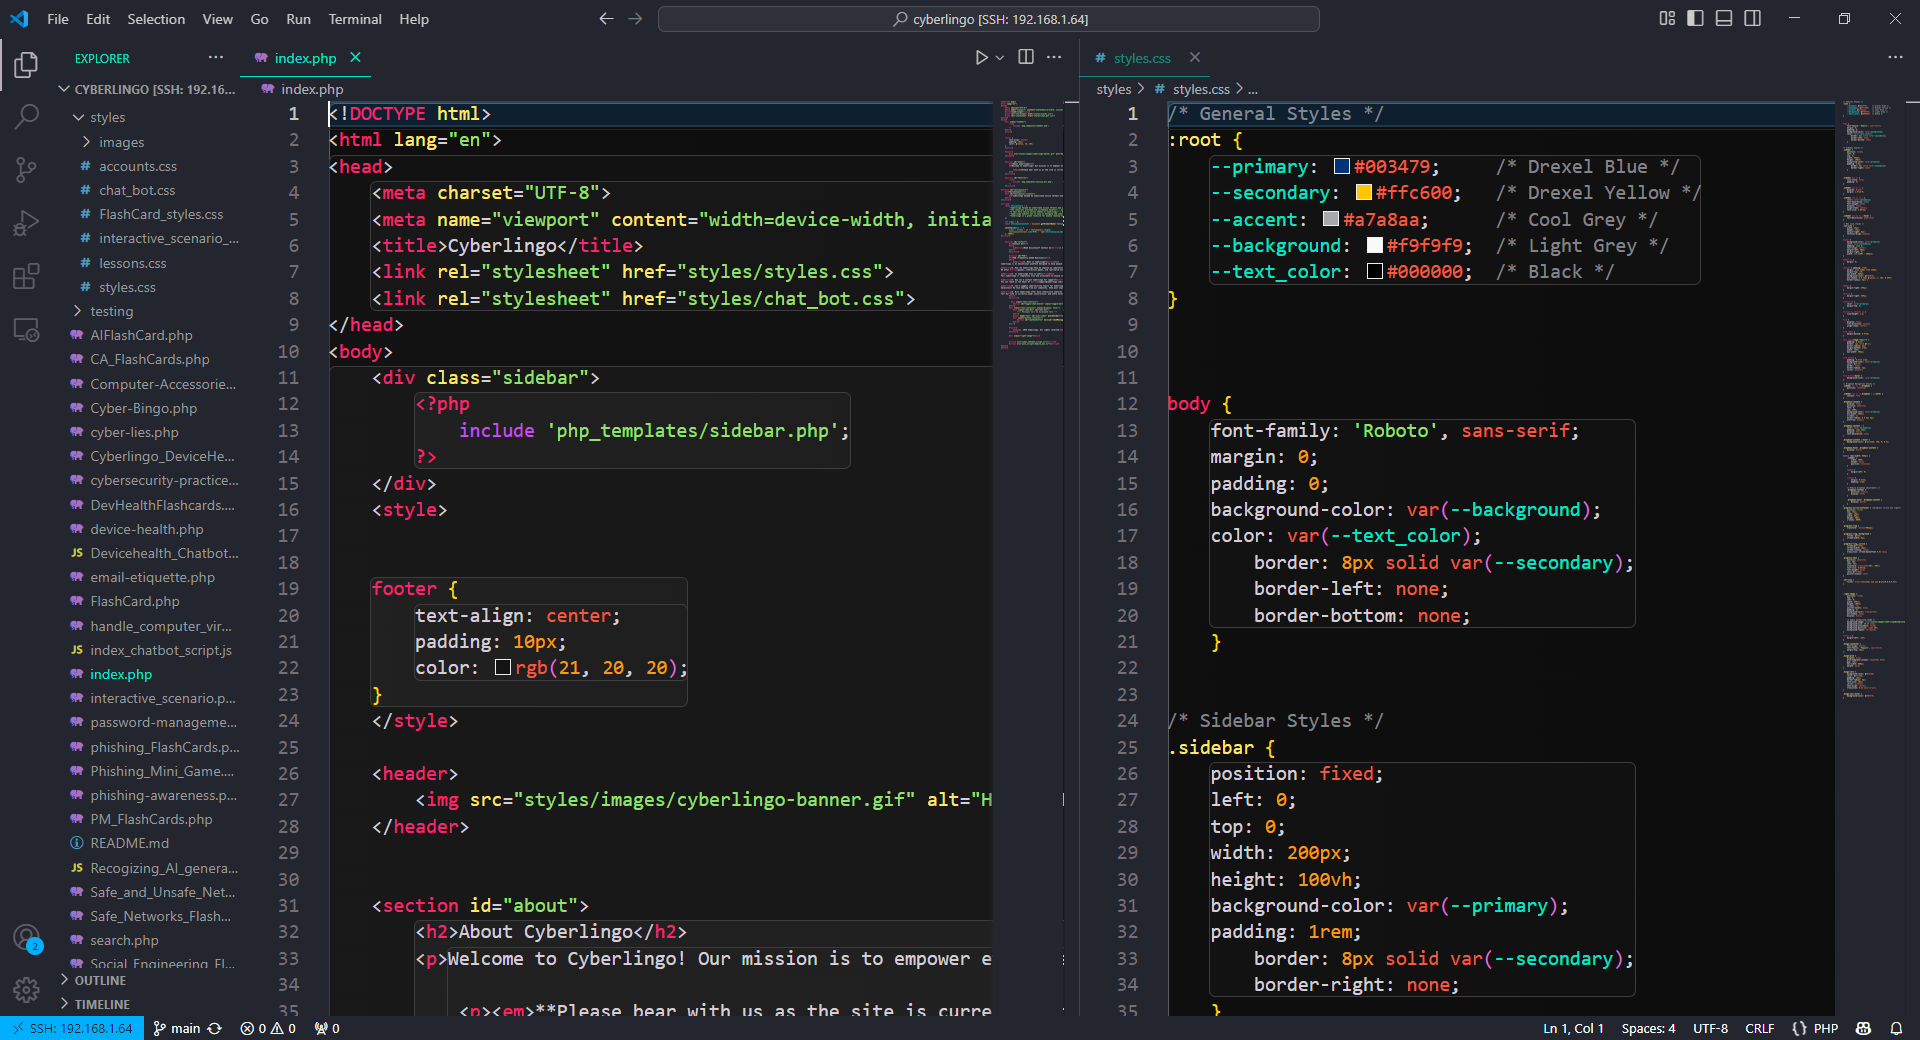This screenshot has height=1040, width=1920.
Task: Open the Accounts menu icon
Action: pyautogui.click(x=26, y=938)
